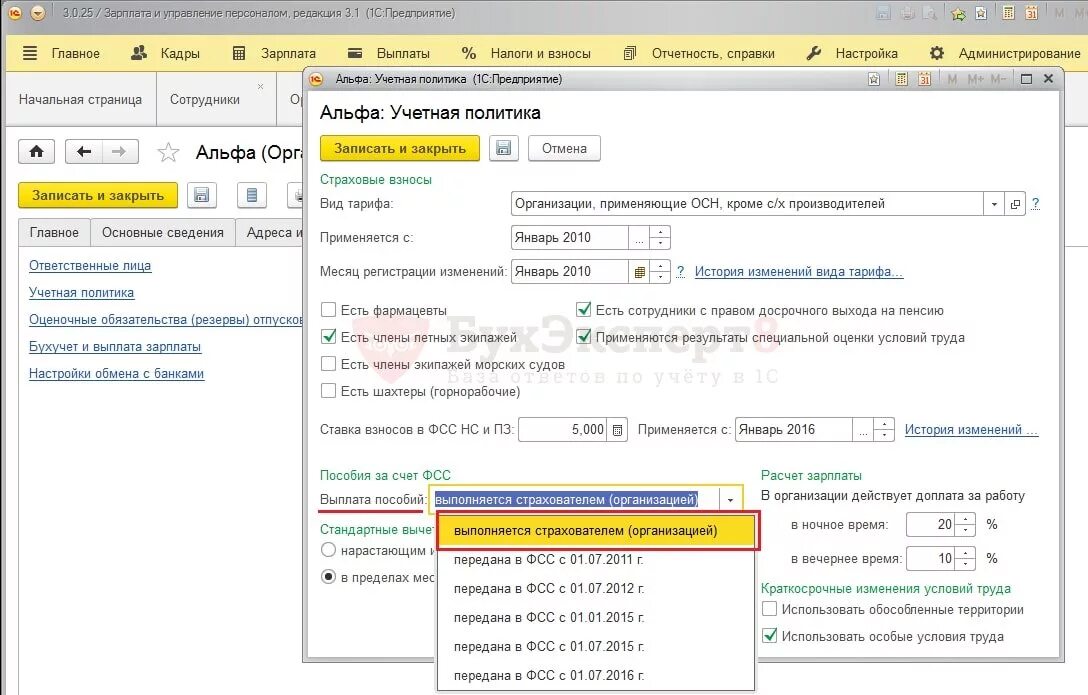The height and width of the screenshot is (695, 1088).
Task: Open the Налоги и взносы section
Action: [526, 53]
